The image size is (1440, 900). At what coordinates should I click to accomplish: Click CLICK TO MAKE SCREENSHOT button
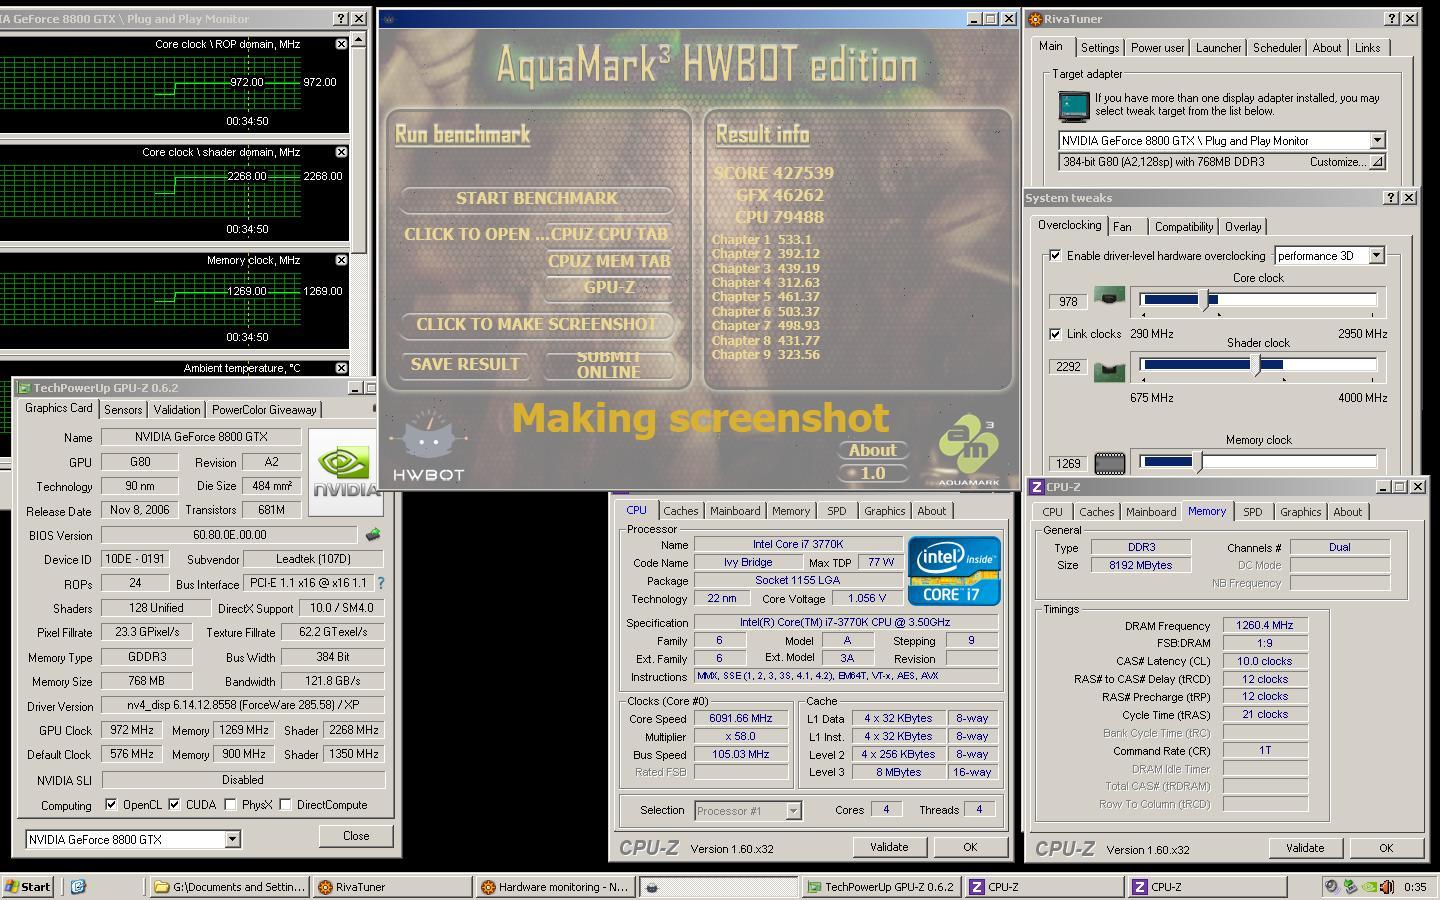click(536, 324)
